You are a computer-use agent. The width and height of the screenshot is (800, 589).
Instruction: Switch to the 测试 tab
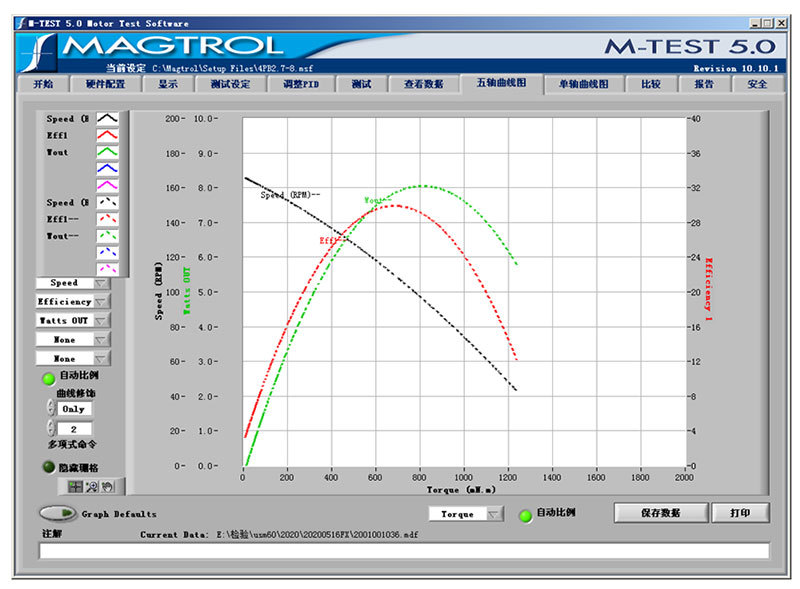(361, 84)
